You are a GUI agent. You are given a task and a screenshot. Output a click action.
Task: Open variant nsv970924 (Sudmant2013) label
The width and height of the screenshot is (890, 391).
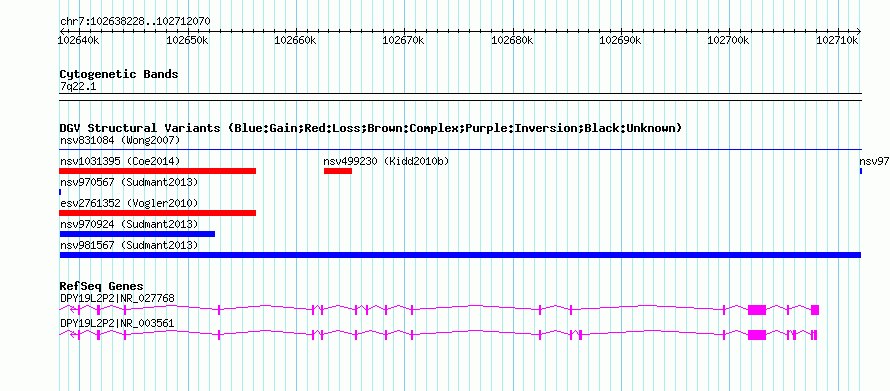129,224
